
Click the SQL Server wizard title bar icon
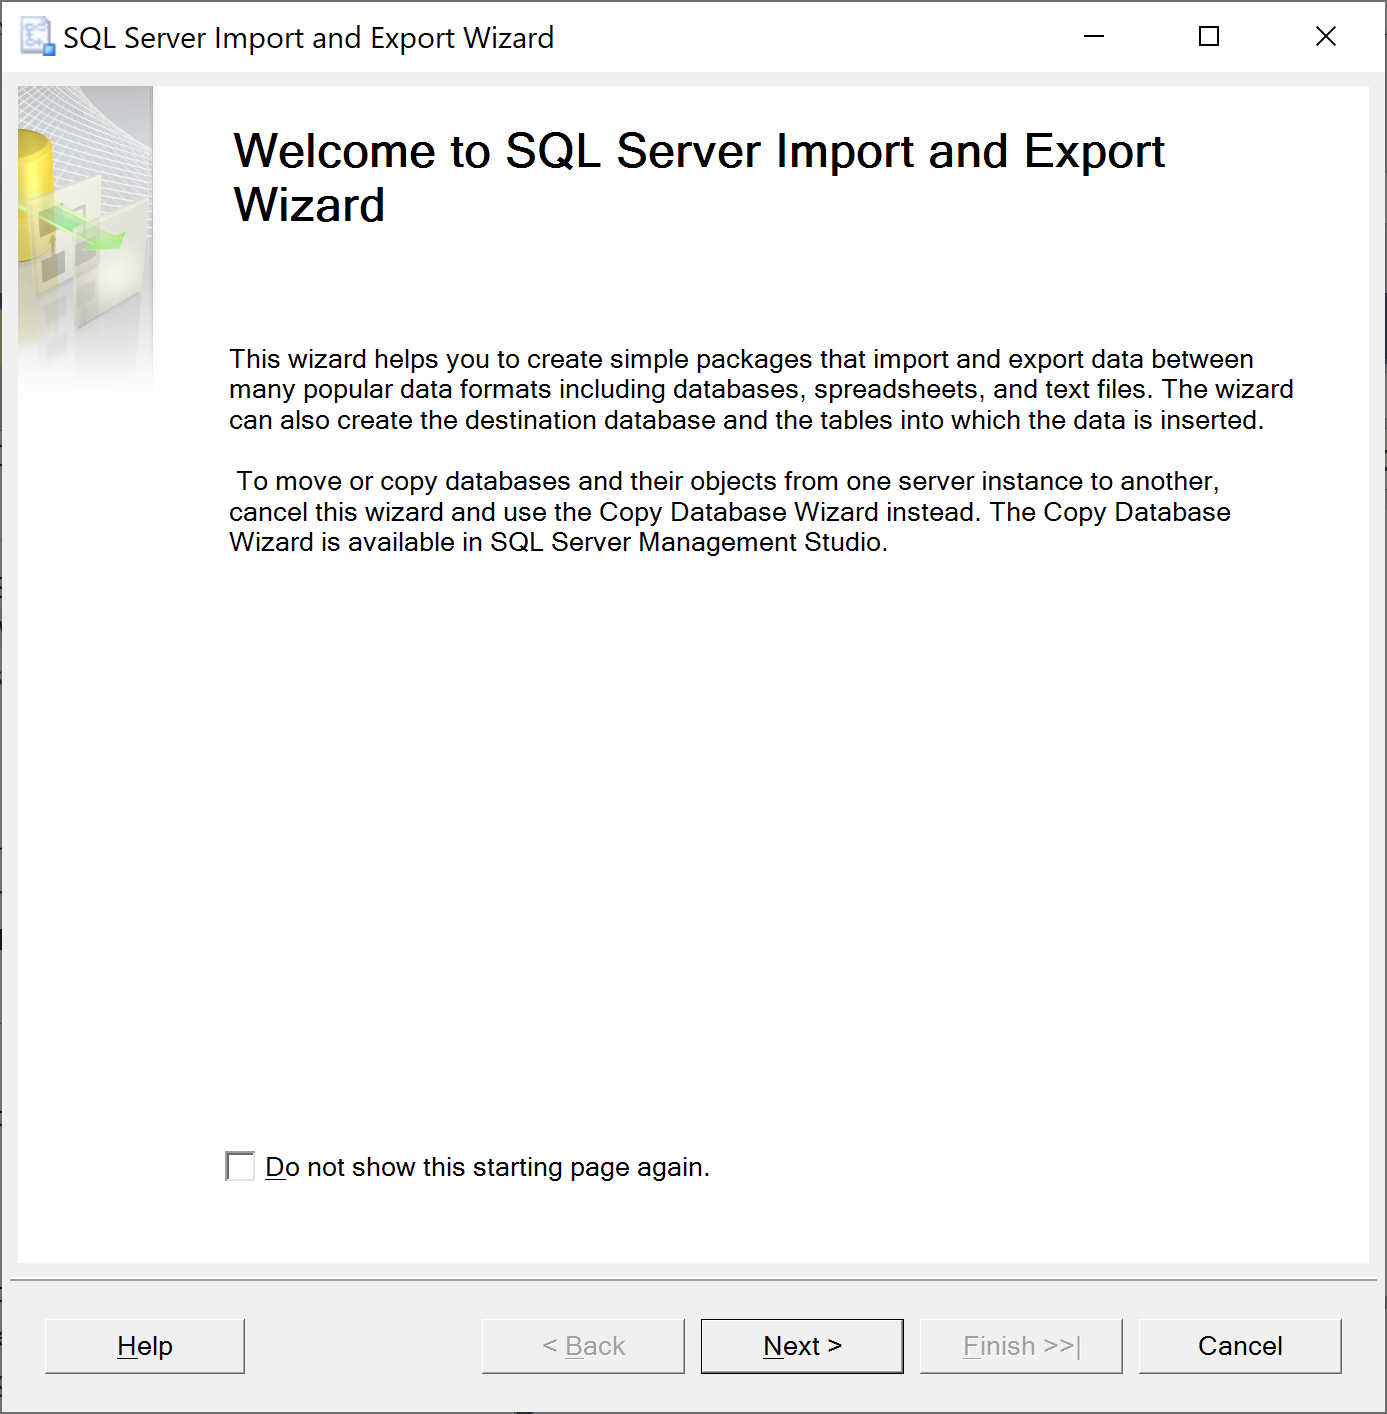coord(37,37)
